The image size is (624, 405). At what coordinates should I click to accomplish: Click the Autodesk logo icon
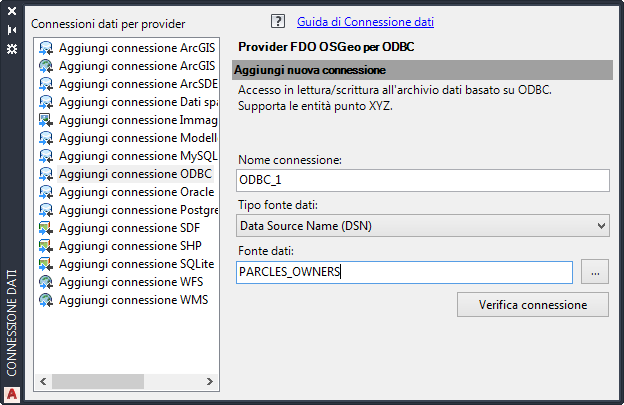pos(12,393)
